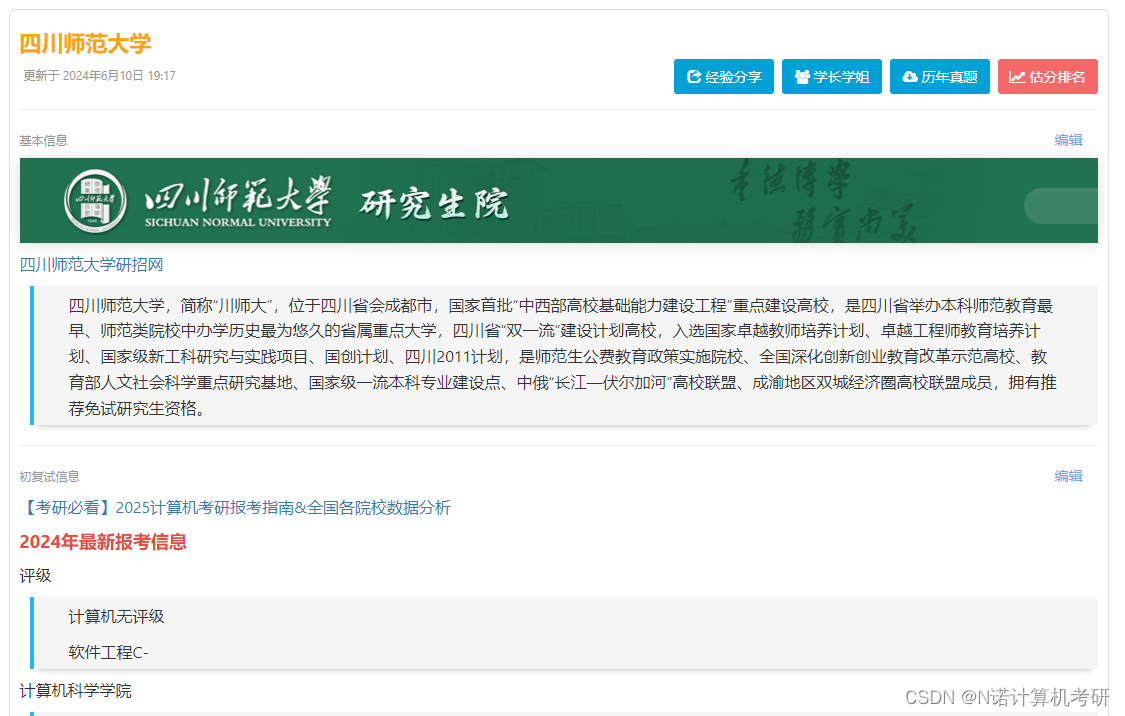Click the 基本信息 section label
The image size is (1125, 716).
click(43, 141)
